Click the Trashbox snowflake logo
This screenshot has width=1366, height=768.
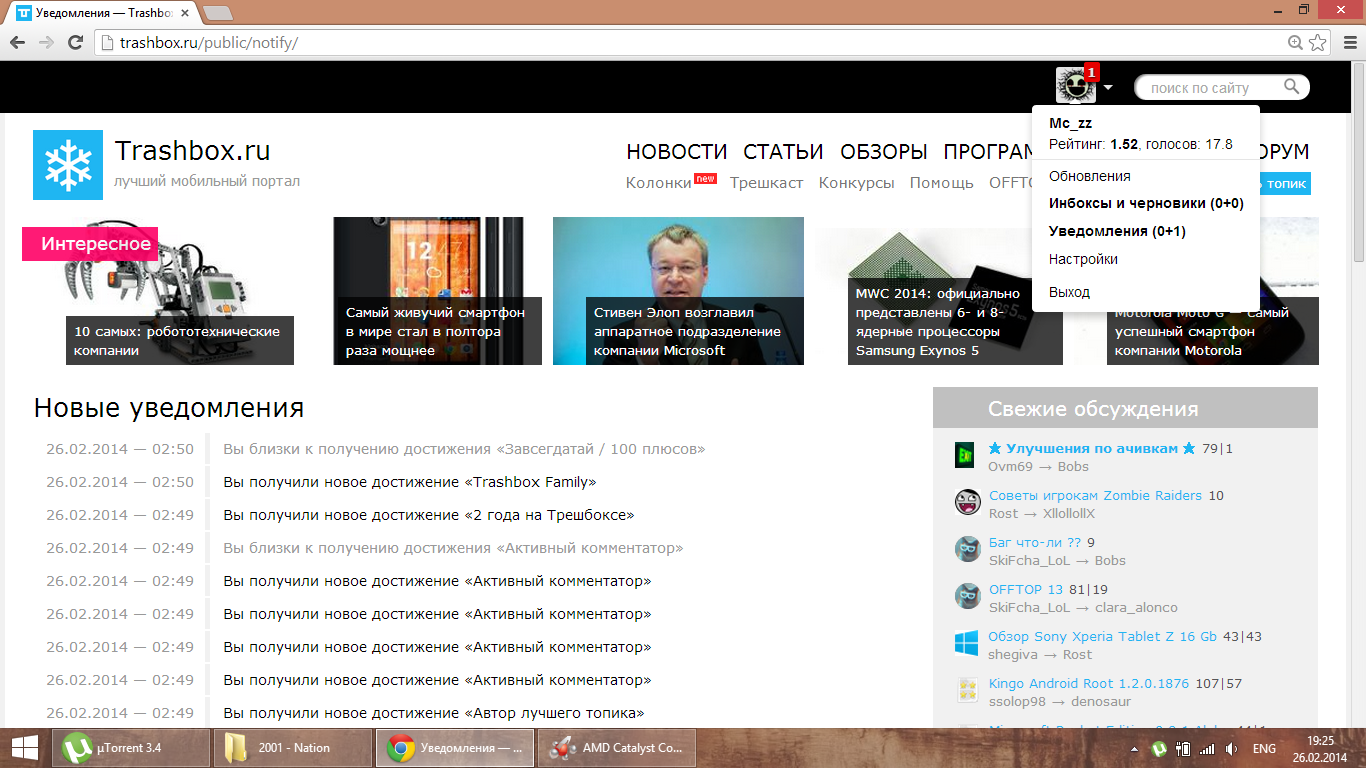pos(68,165)
